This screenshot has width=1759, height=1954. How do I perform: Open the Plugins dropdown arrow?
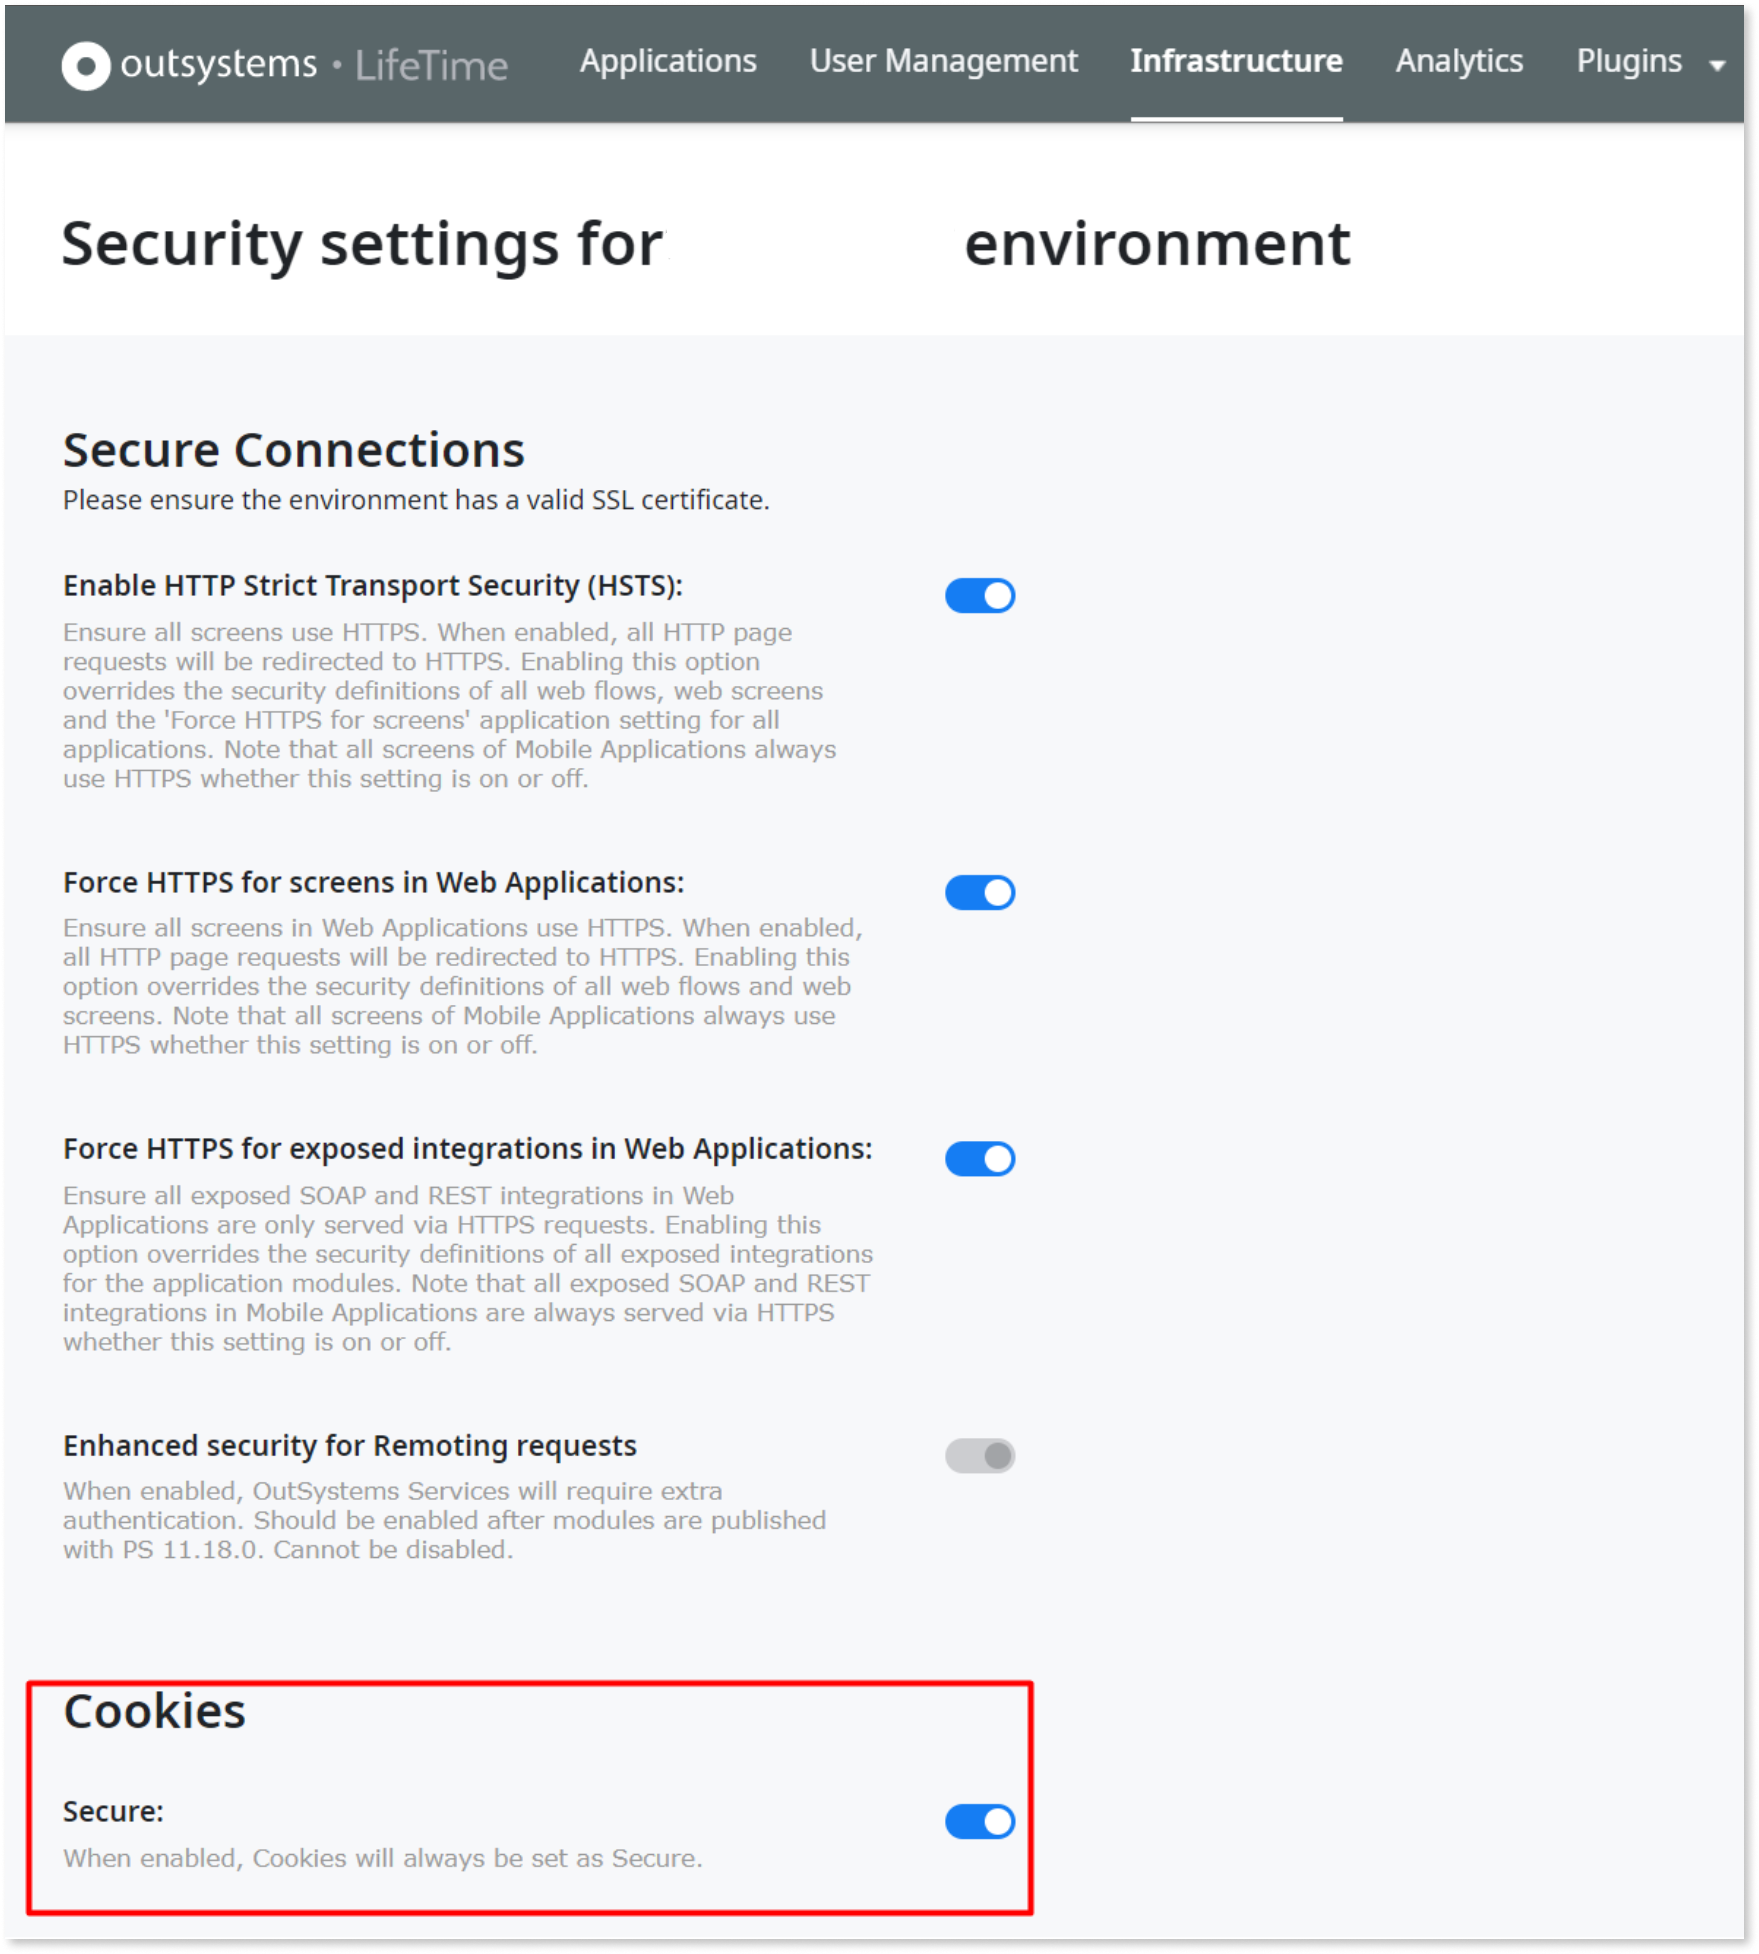coord(1718,65)
